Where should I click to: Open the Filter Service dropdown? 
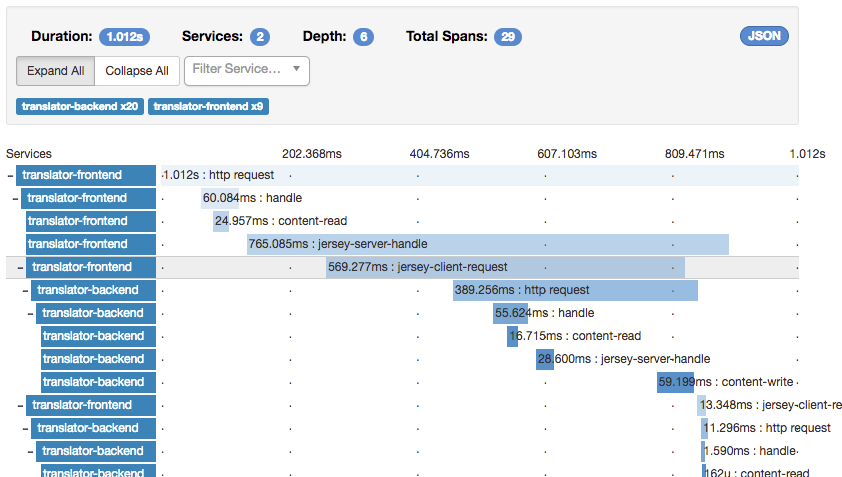(x=246, y=71)
